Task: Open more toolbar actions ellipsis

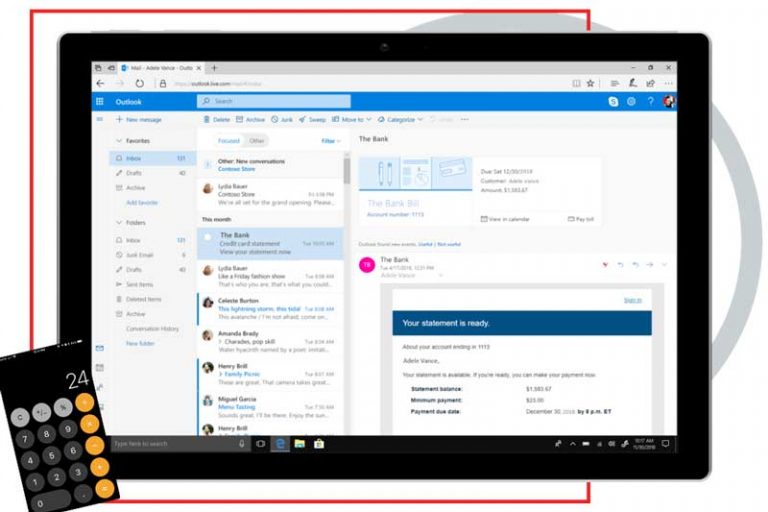Action: 464,120
